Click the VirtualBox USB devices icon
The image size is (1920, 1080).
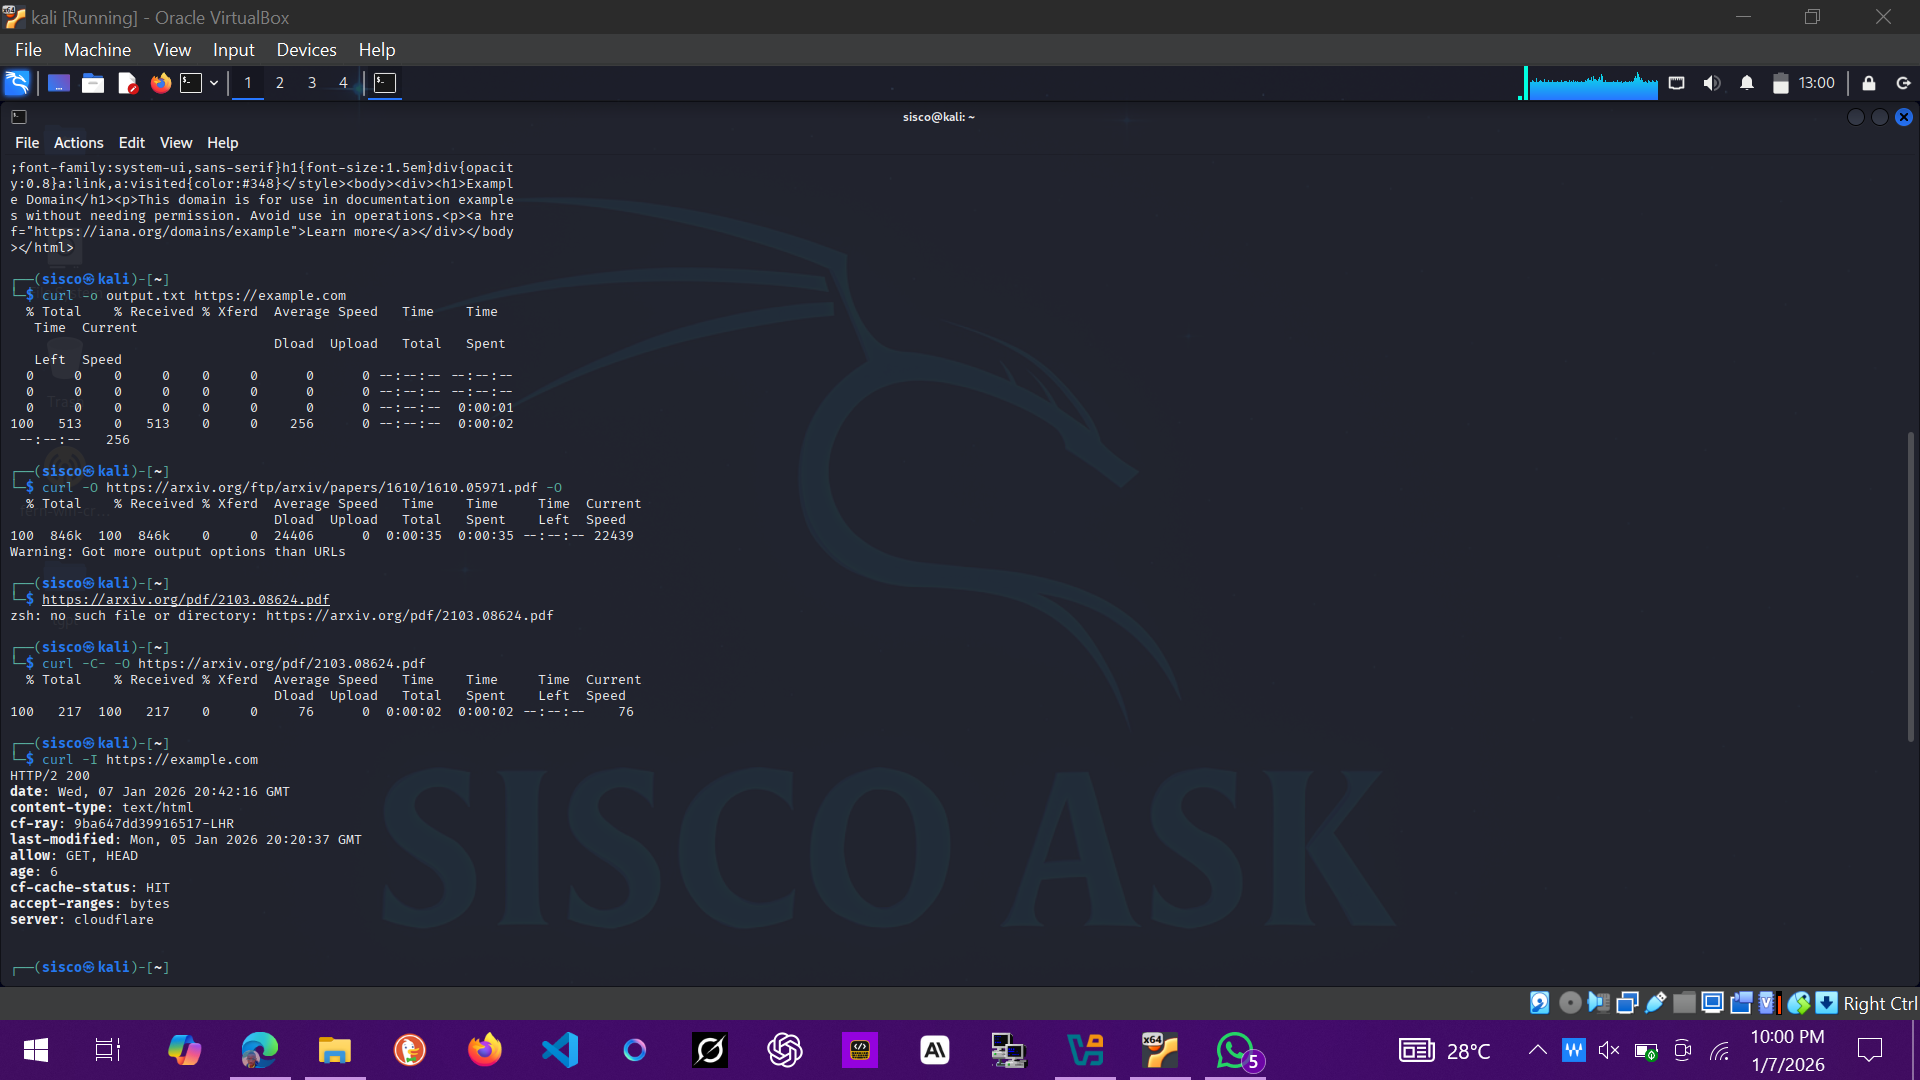coord(1656,1003)
